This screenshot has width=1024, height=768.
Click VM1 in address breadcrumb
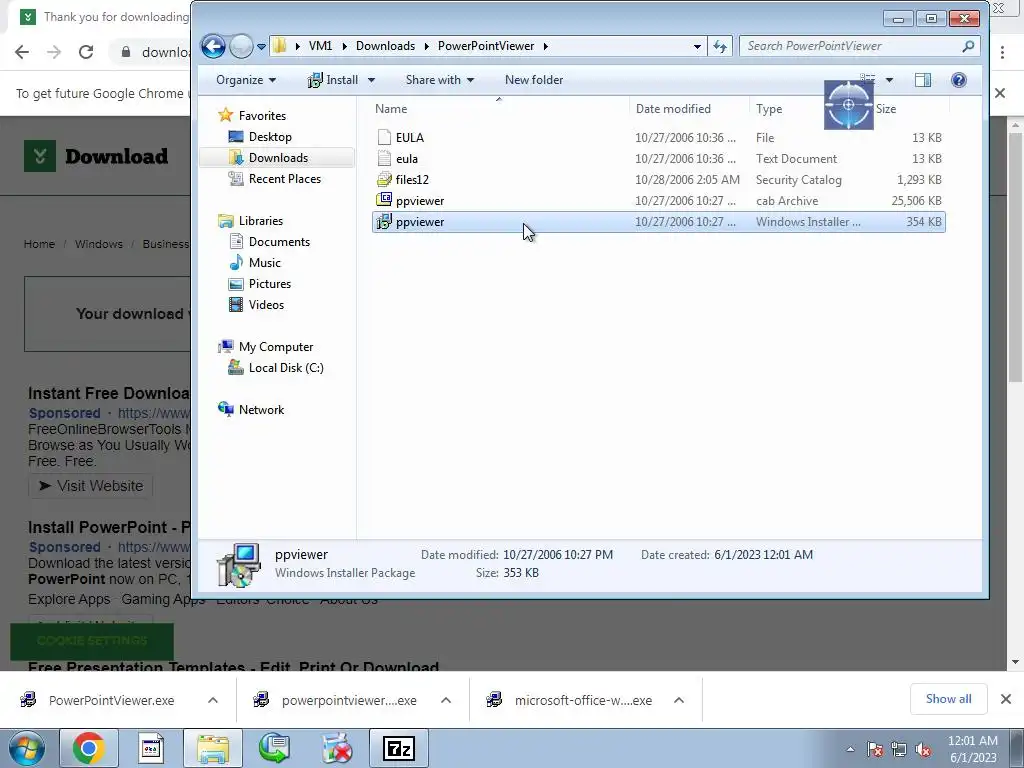[320, 46]
